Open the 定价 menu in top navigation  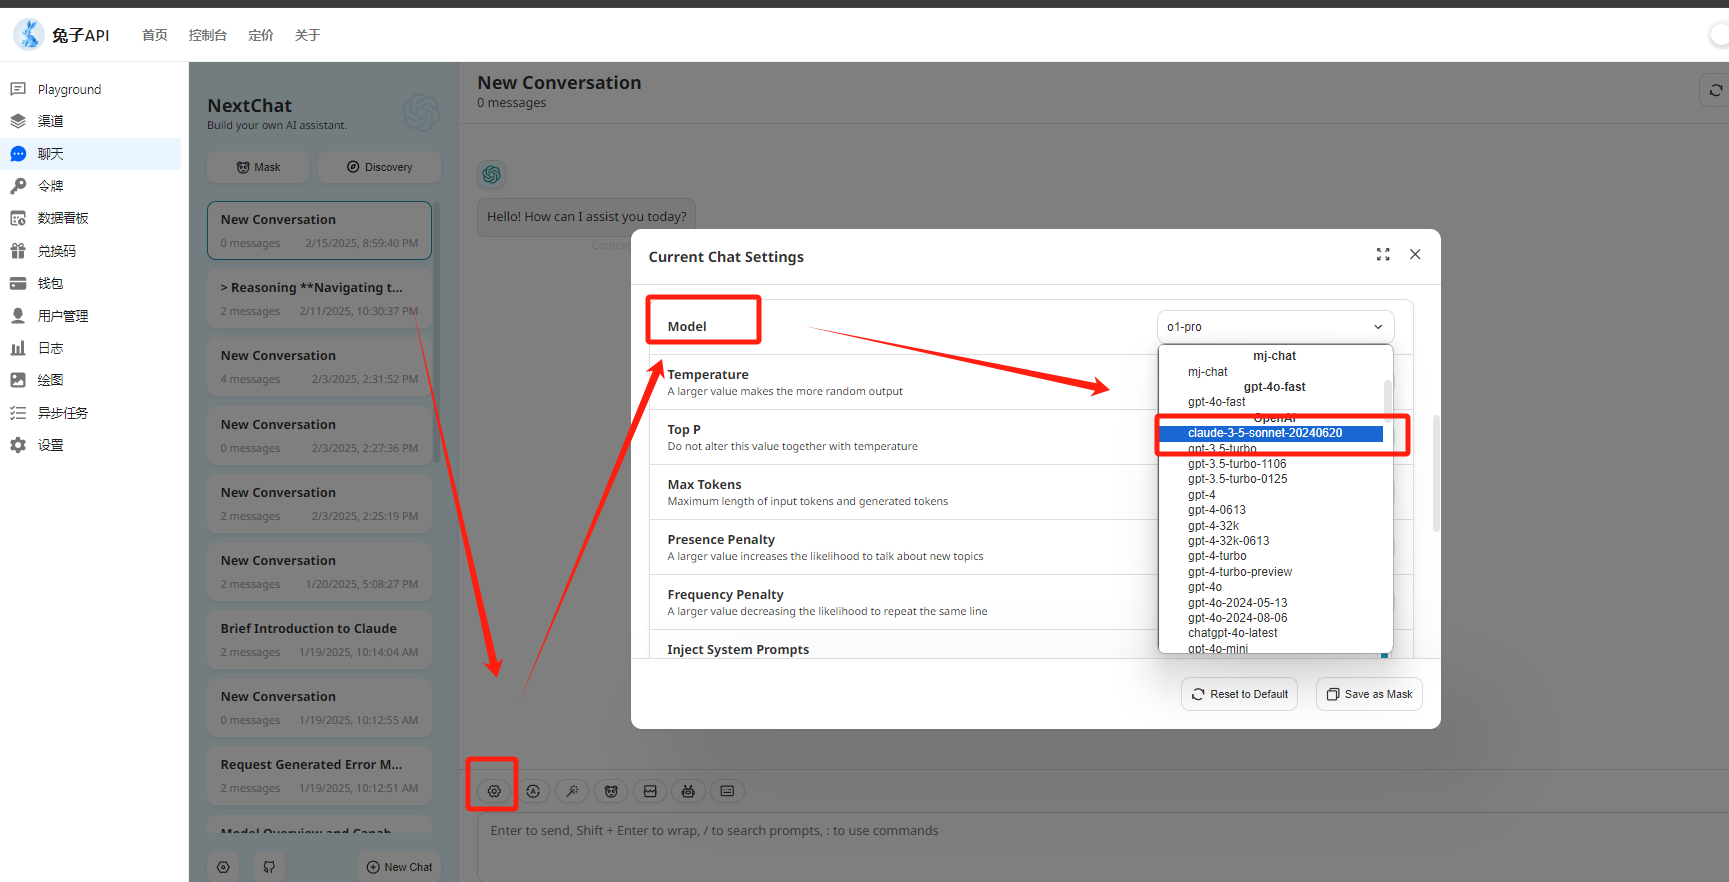261,35
